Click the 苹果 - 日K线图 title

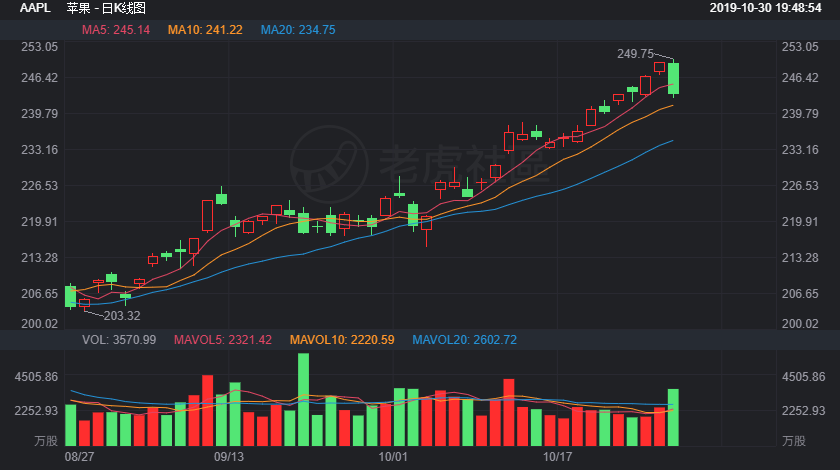(106, 8)
